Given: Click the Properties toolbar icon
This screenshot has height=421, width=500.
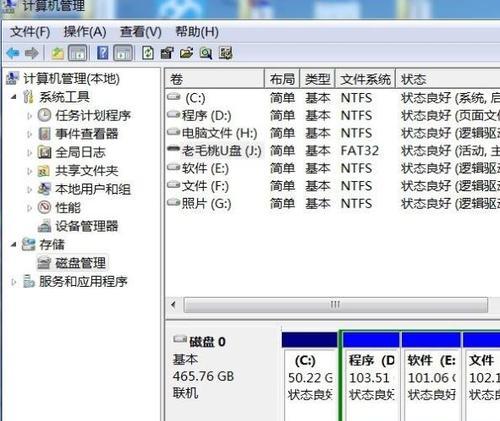Looking at the screenshot, I should pos(167,53).
